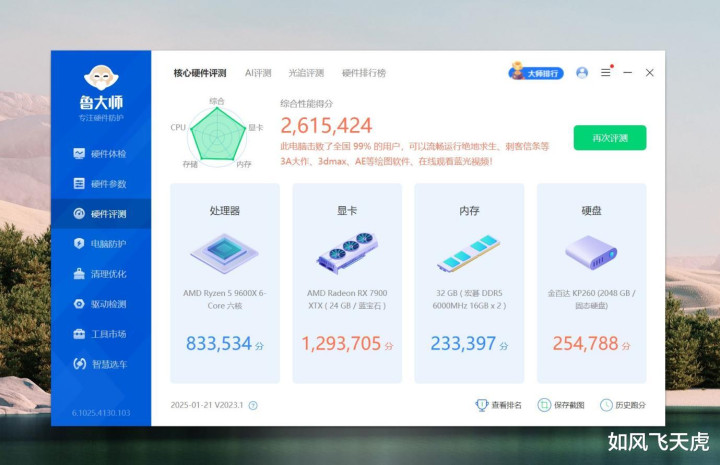Click the AMD Radeon RX 7900 XTX text
Screen dimensions: 720x465
click(x=347, y=299)
